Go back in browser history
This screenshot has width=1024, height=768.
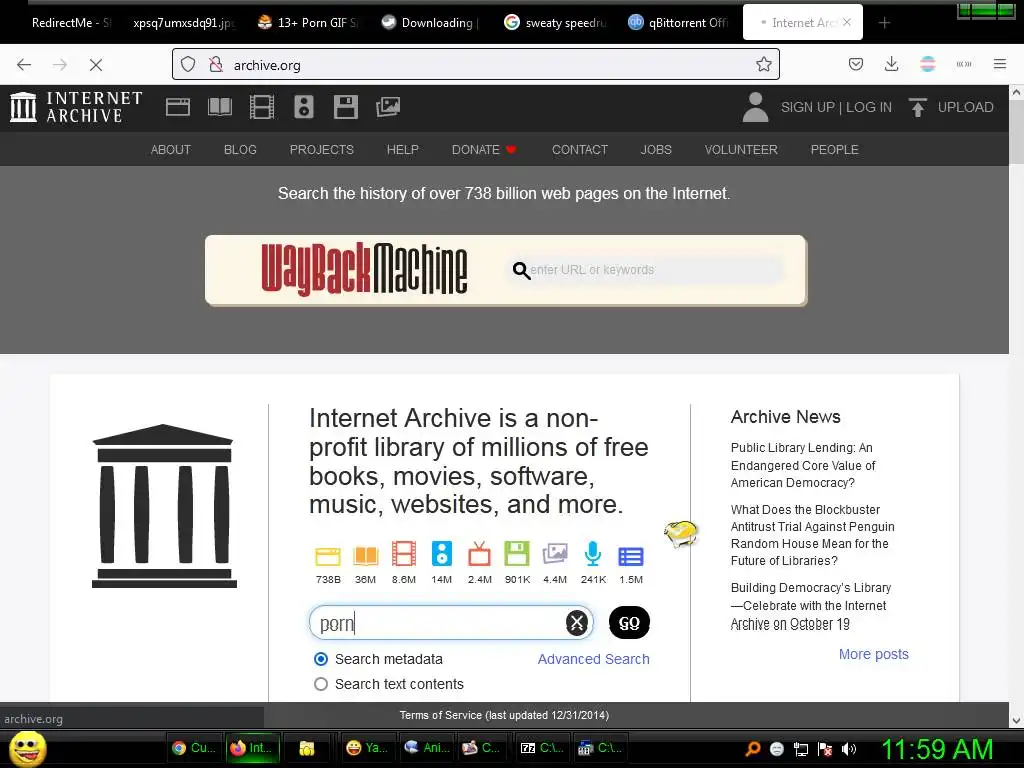pos(24,65)
